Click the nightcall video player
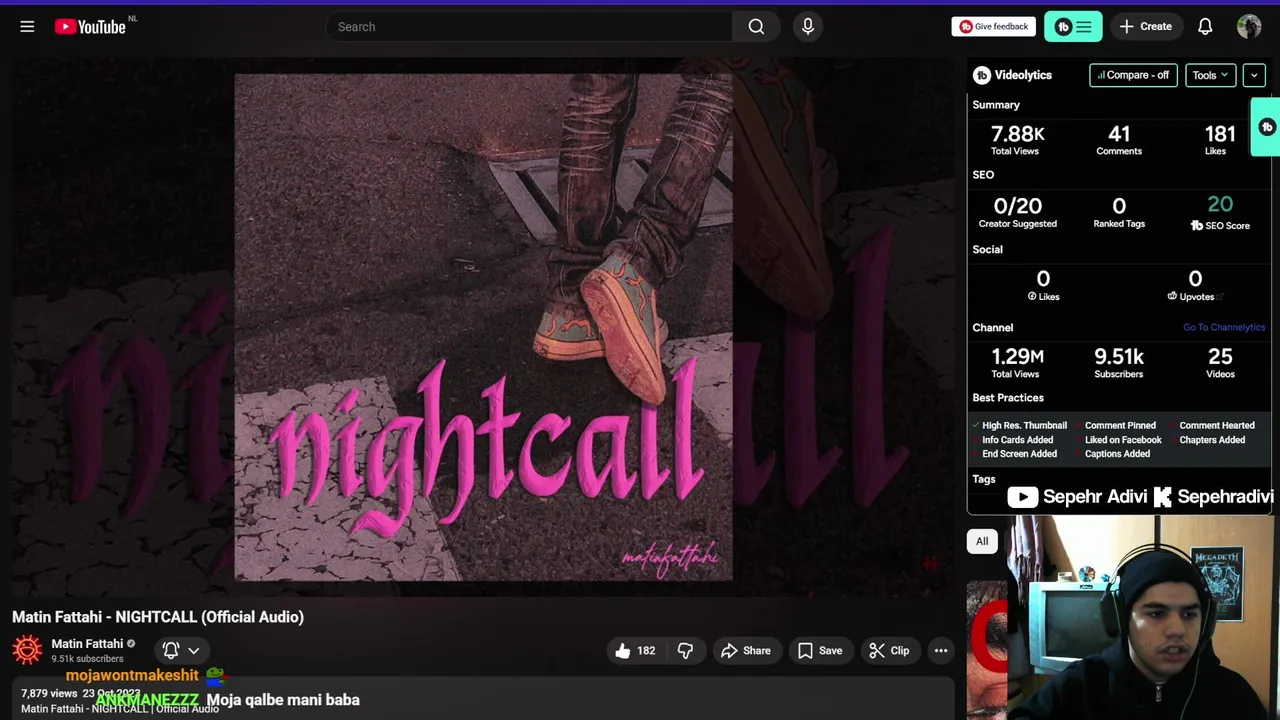 tap(483, 326)
